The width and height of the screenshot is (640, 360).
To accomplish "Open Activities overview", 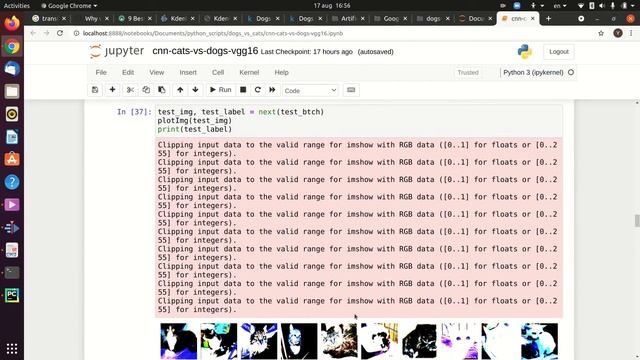I will tap(16, 6).
